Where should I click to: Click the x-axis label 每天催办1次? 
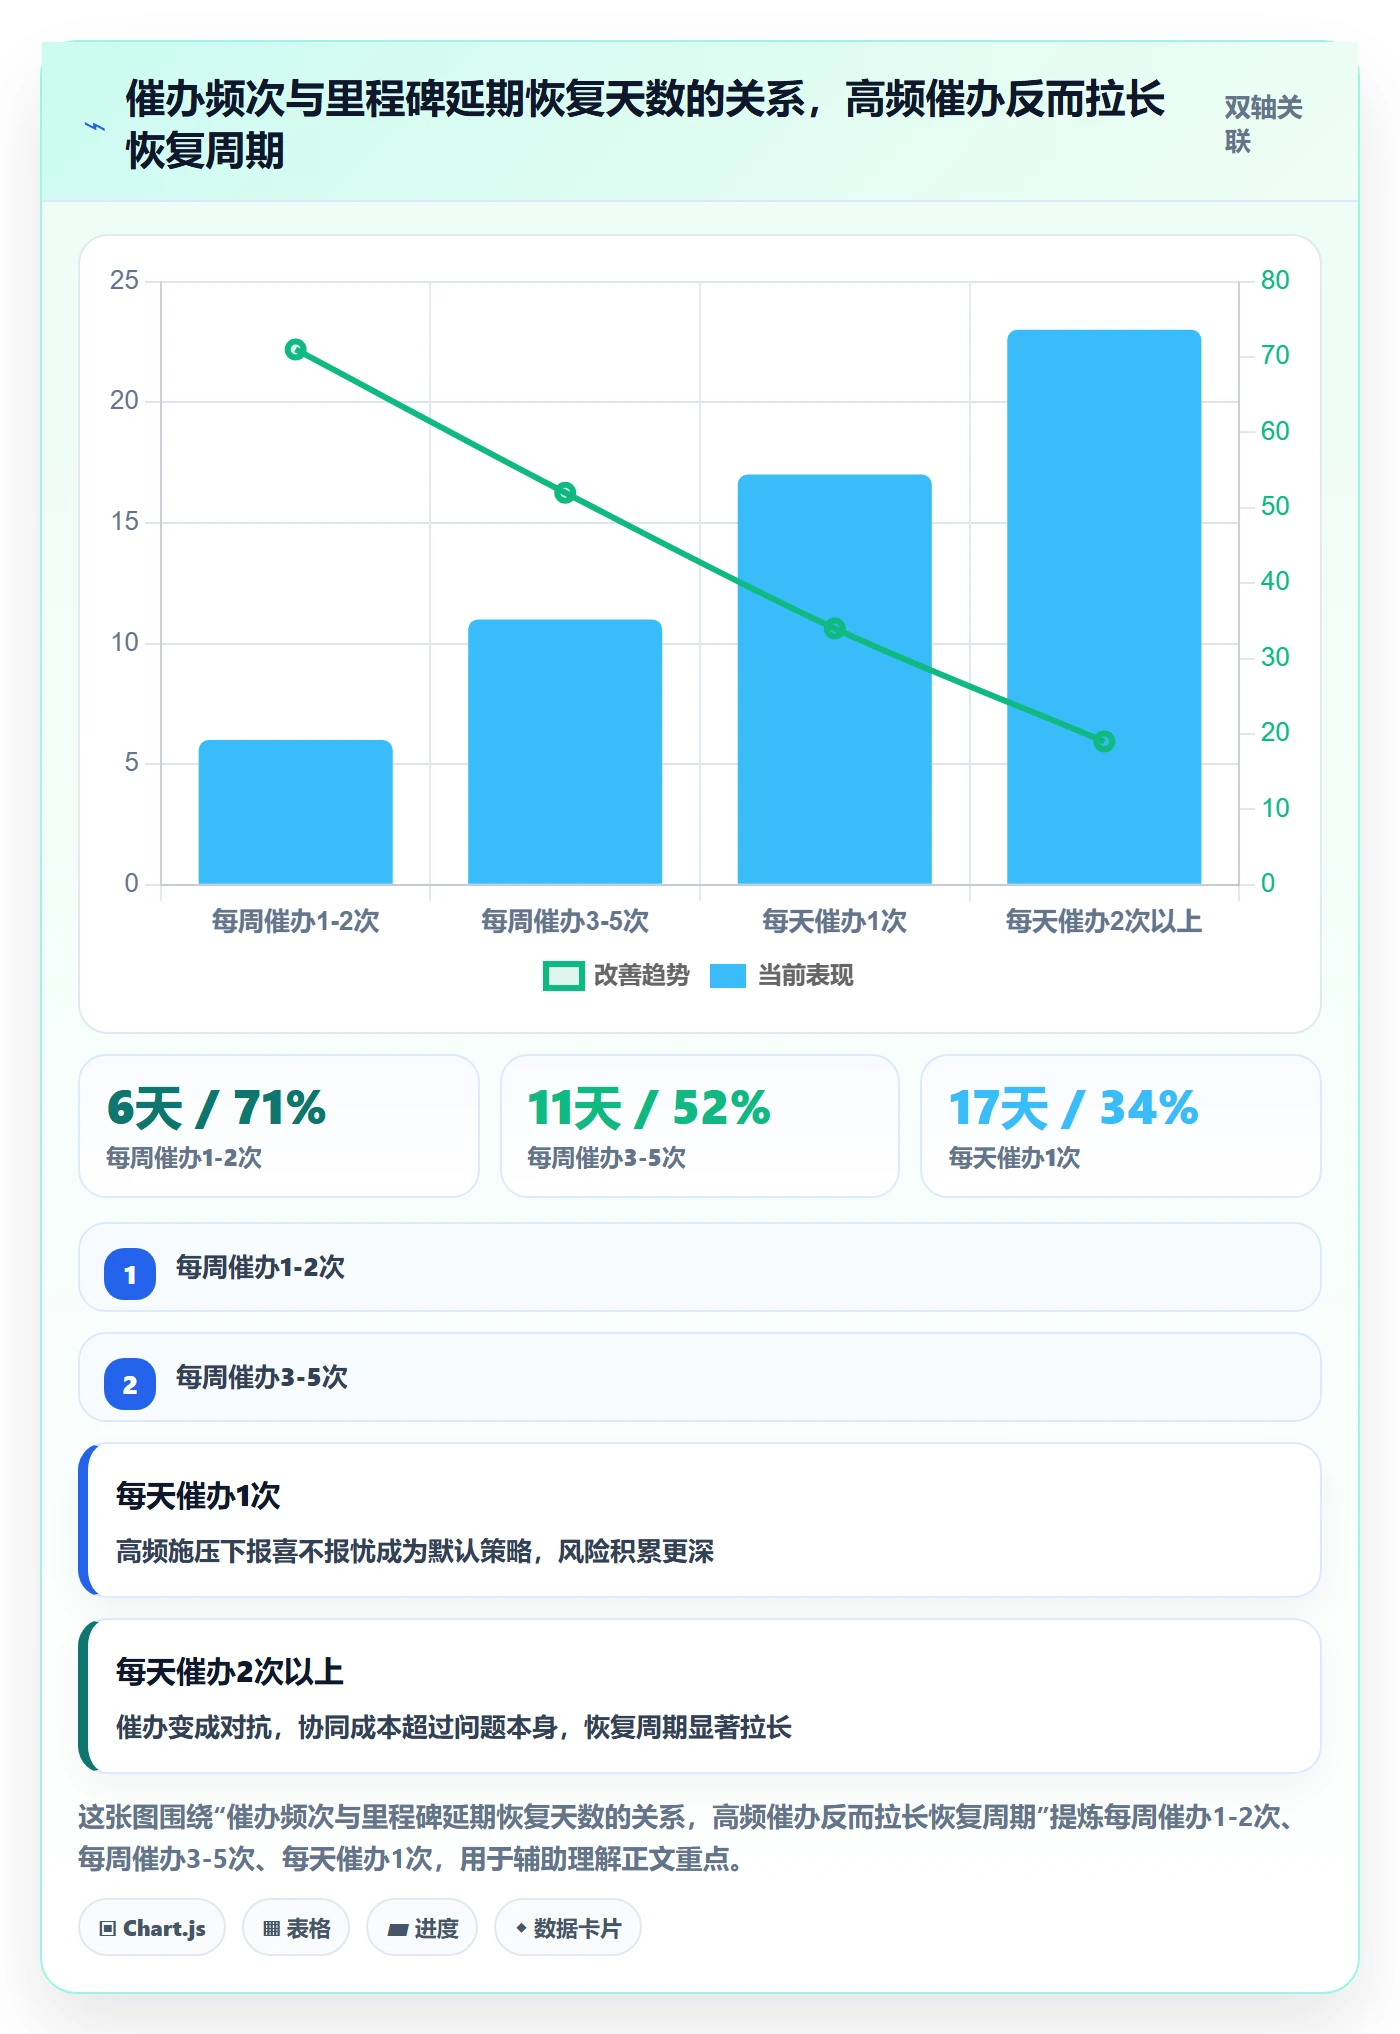[834, 921]
